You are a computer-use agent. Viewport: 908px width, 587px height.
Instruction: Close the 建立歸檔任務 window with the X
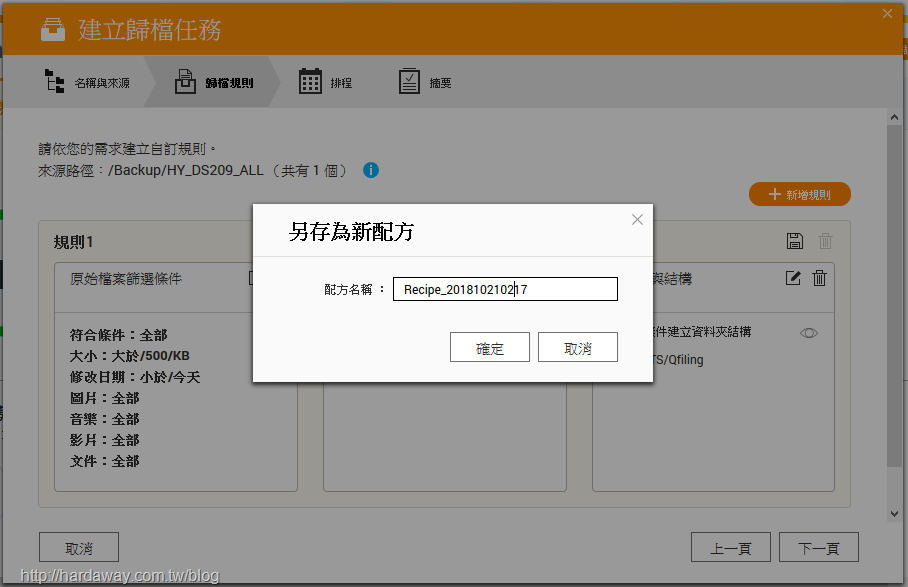pyautogui.click(x=887, y=14)
